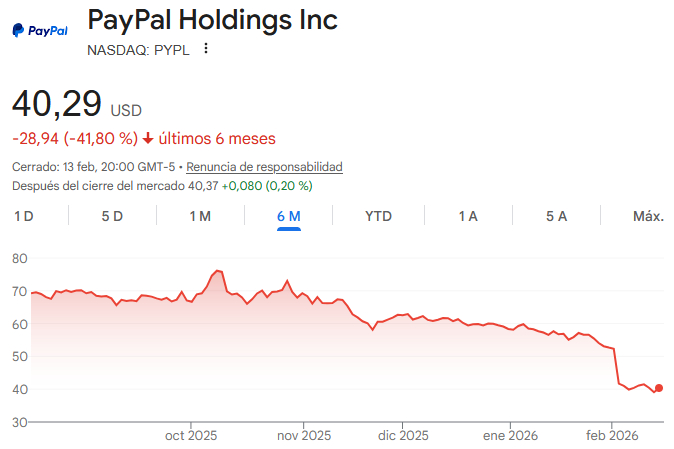The width and height of the screenshot is (674, 449).
Task: Click the red downward arrow indicator
Action: coord(149,139)
